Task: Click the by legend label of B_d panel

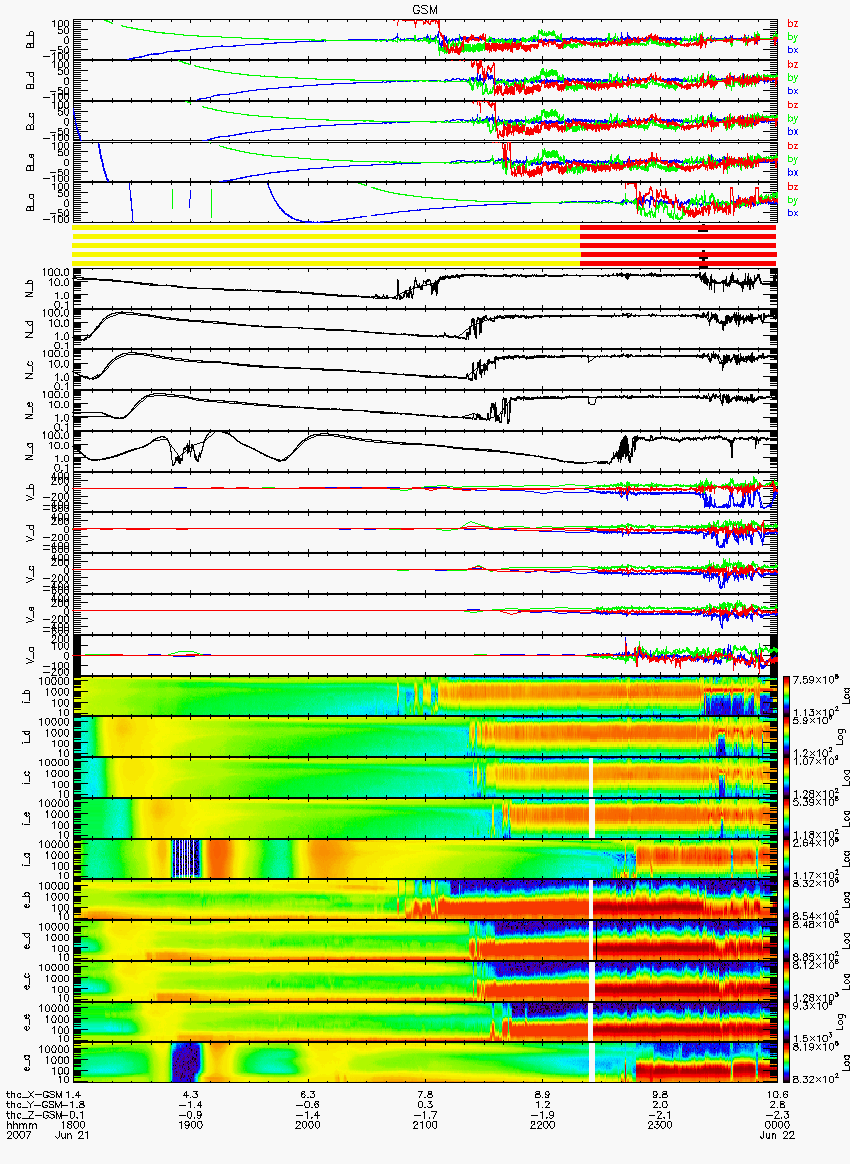Action: [x=793, y=77]
